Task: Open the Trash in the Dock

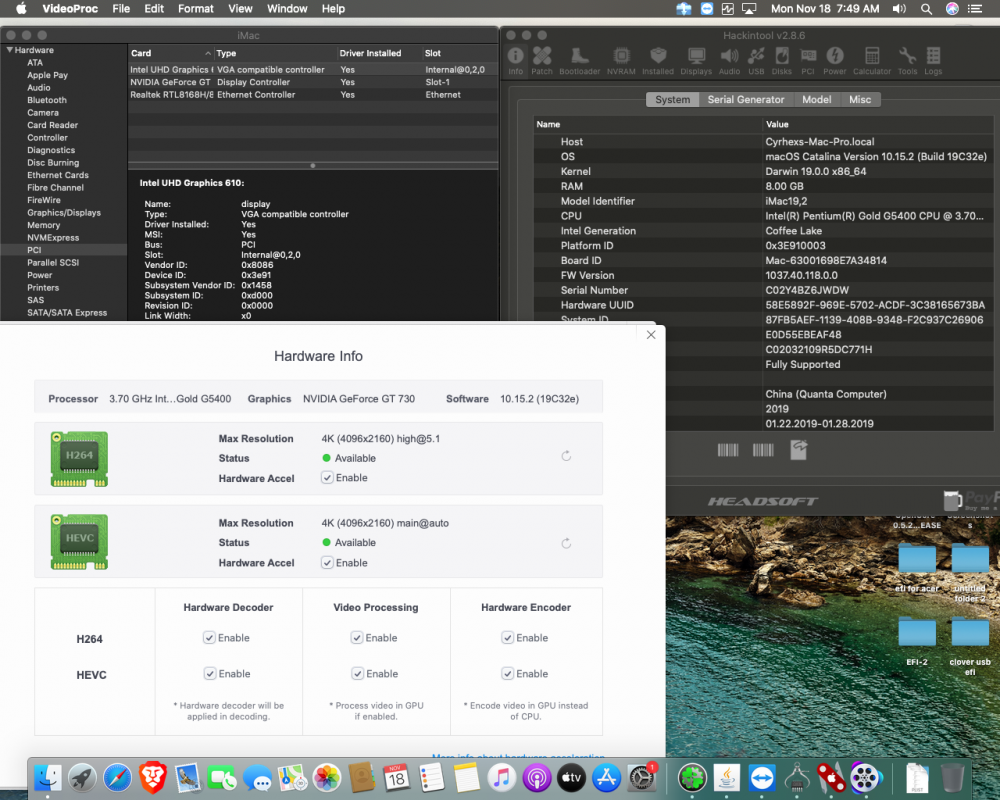Action: (952, 778)
